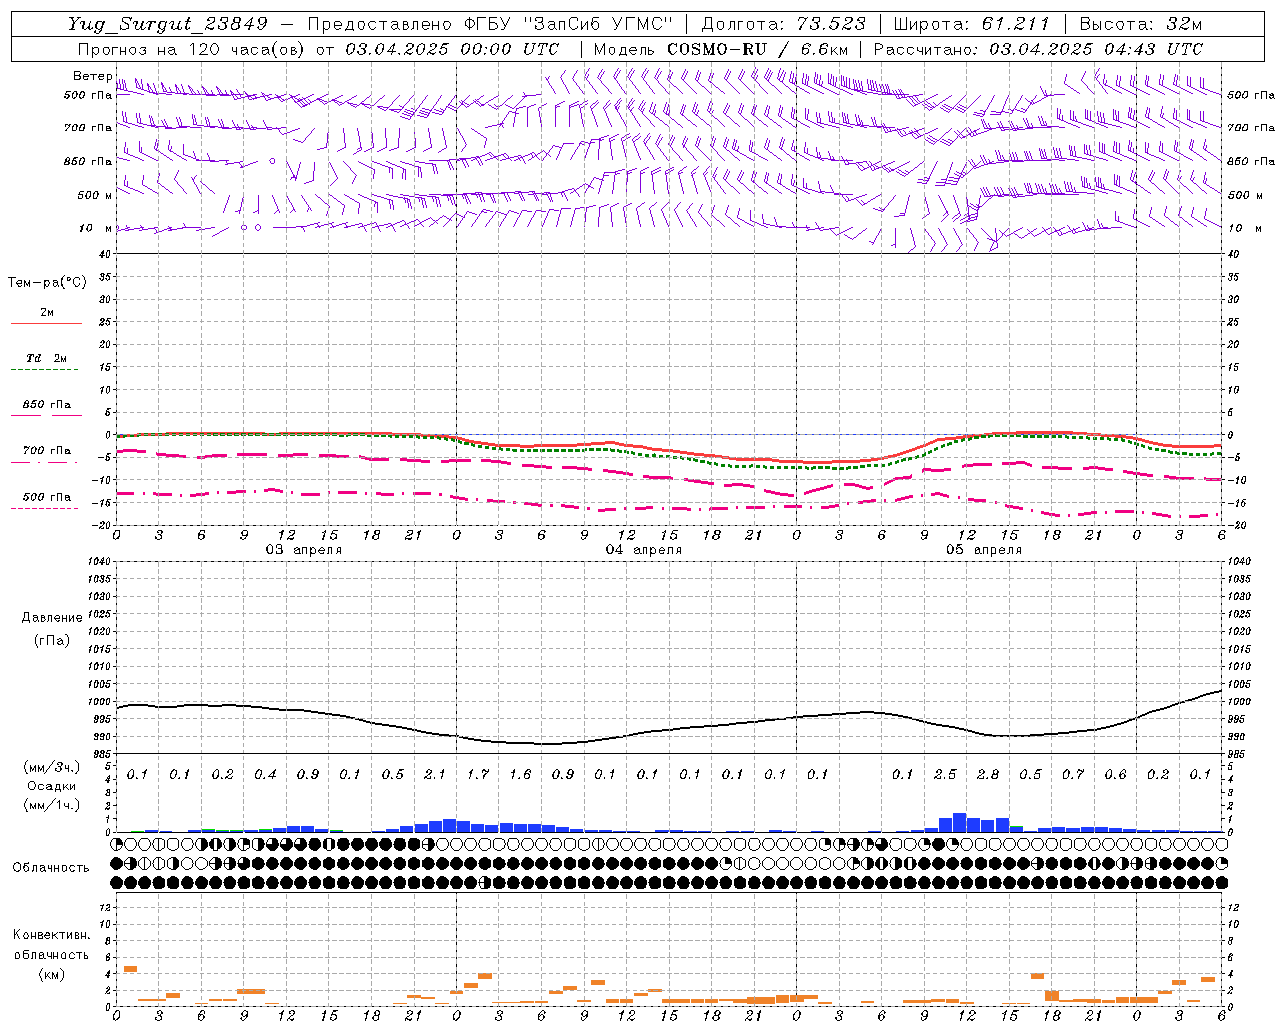Click the 'Тем-ра(°C)' temperature panel label

pos(47,283)
